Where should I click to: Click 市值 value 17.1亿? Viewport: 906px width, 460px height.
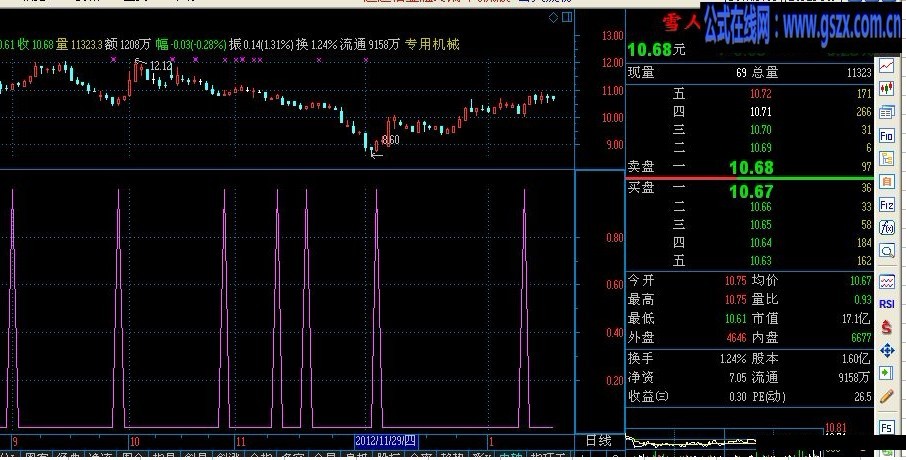click(x=856, y=318)
